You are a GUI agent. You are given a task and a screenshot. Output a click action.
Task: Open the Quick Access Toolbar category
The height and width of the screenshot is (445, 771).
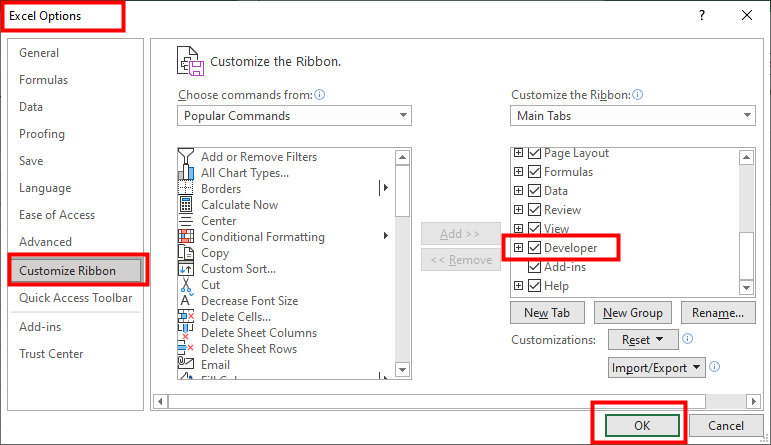[76, 298]
